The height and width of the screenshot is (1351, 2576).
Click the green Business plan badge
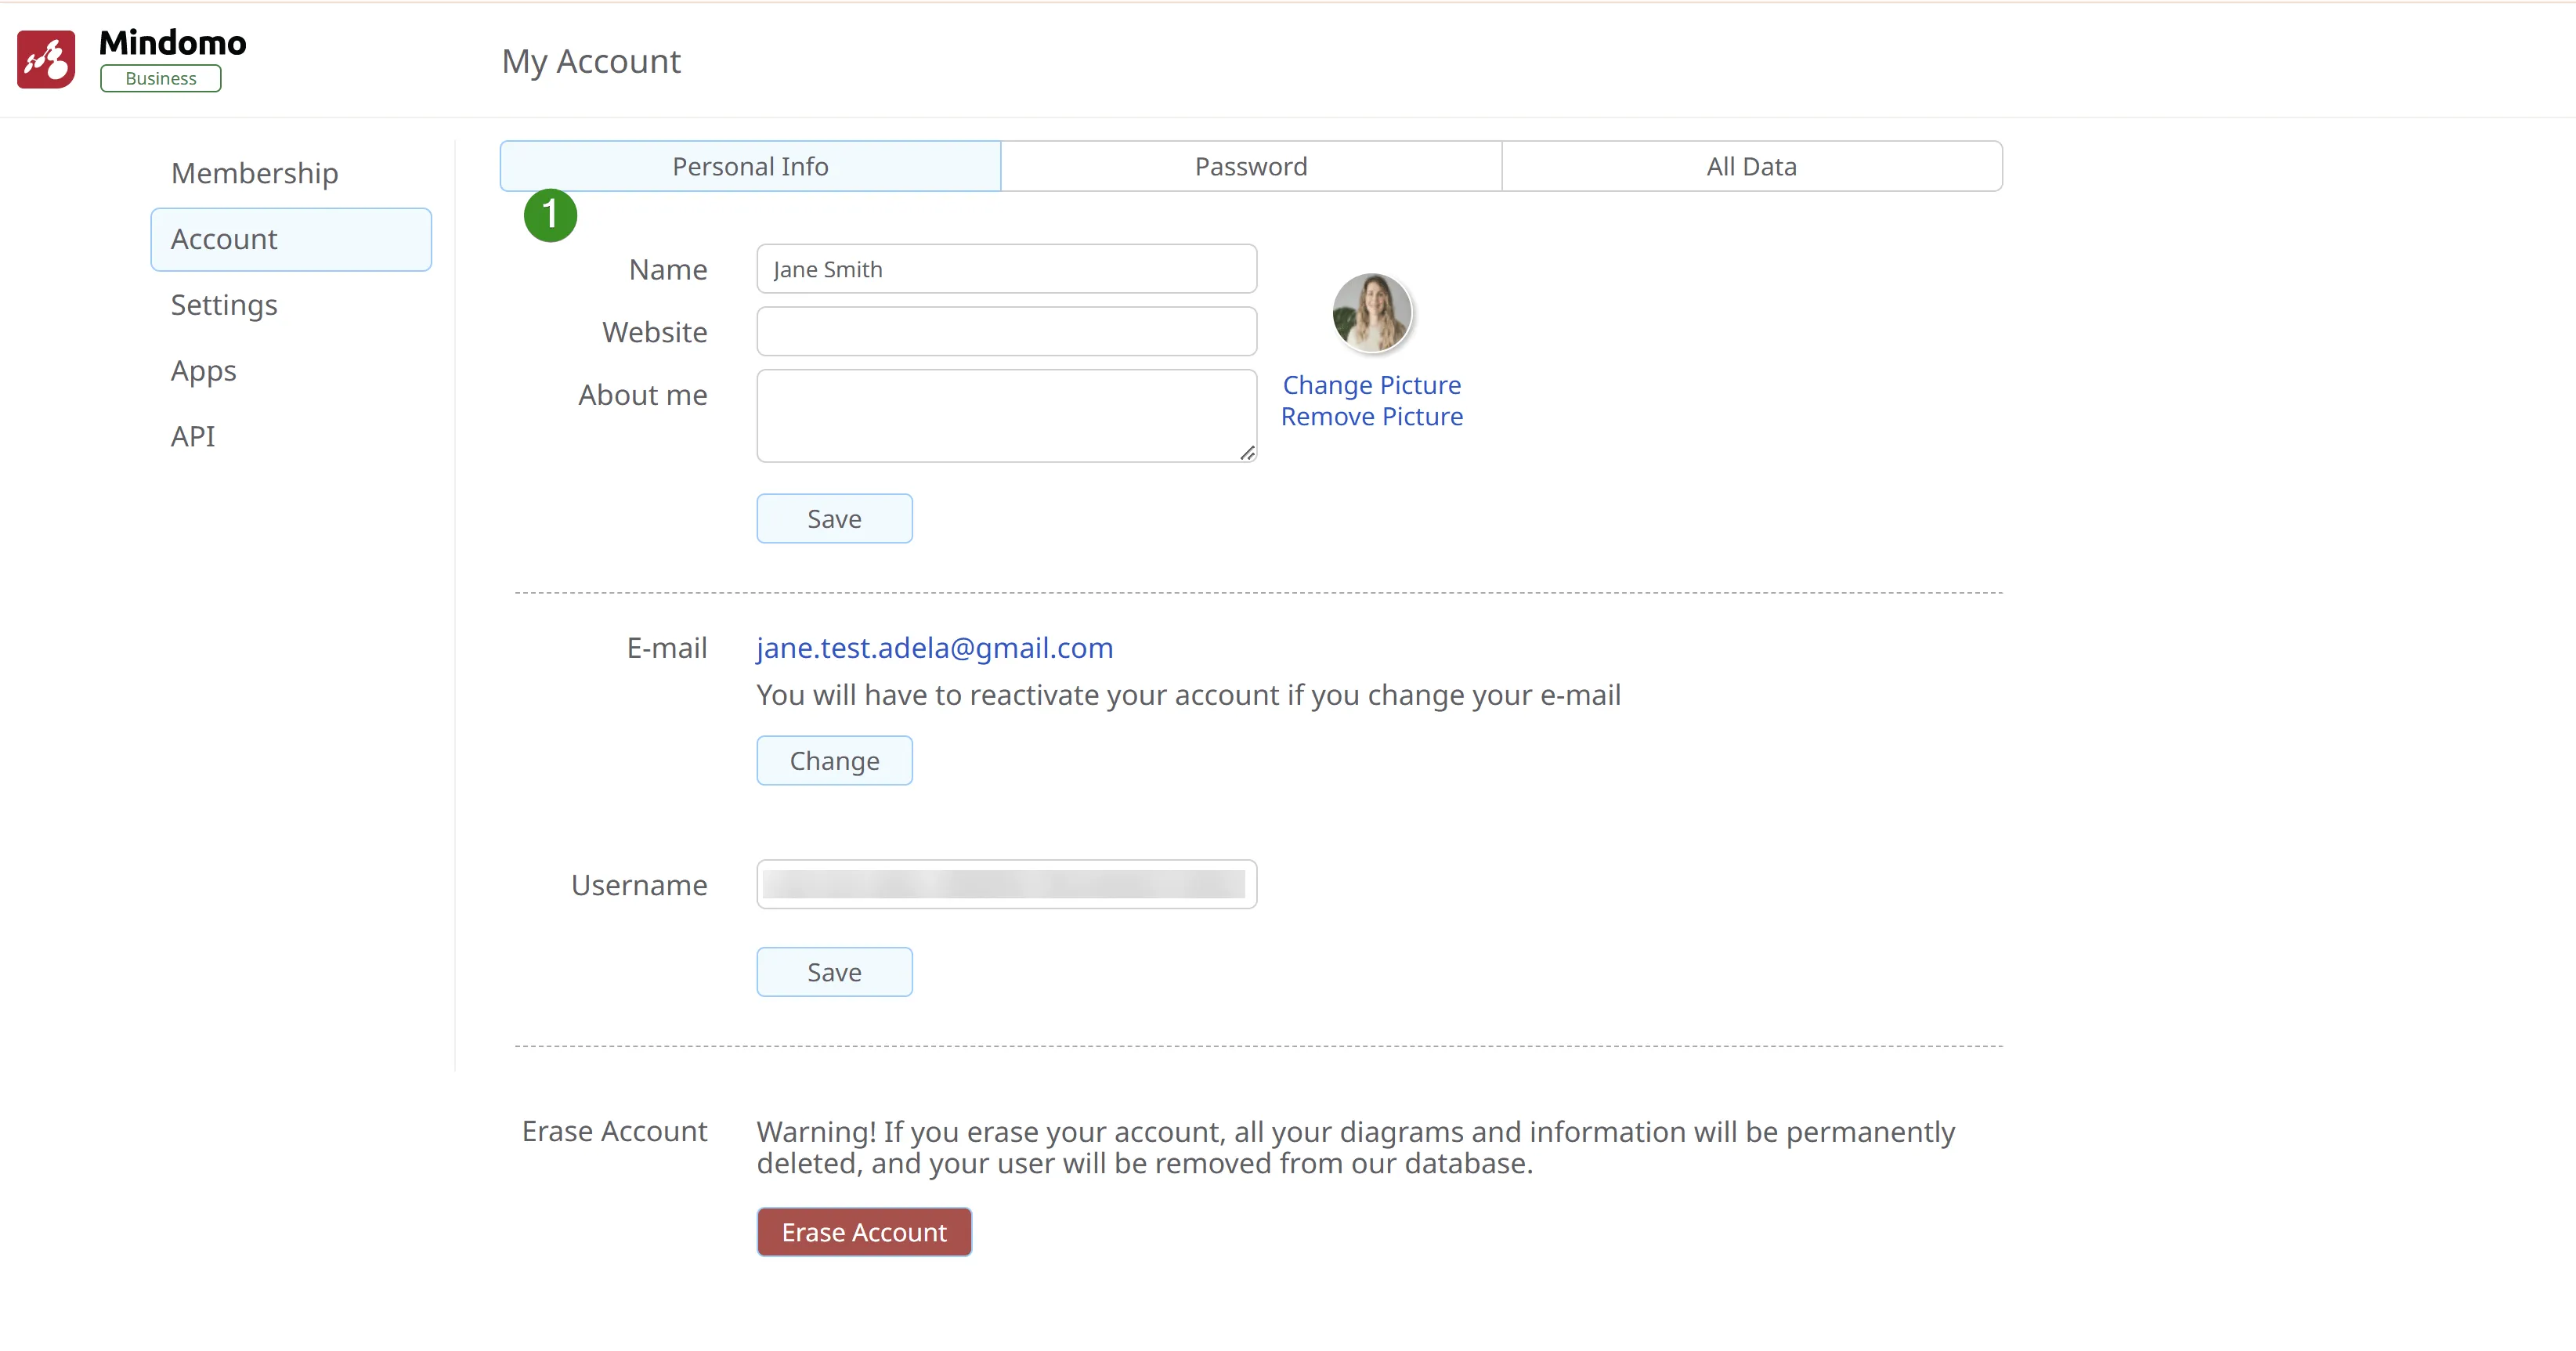(160, 79)
